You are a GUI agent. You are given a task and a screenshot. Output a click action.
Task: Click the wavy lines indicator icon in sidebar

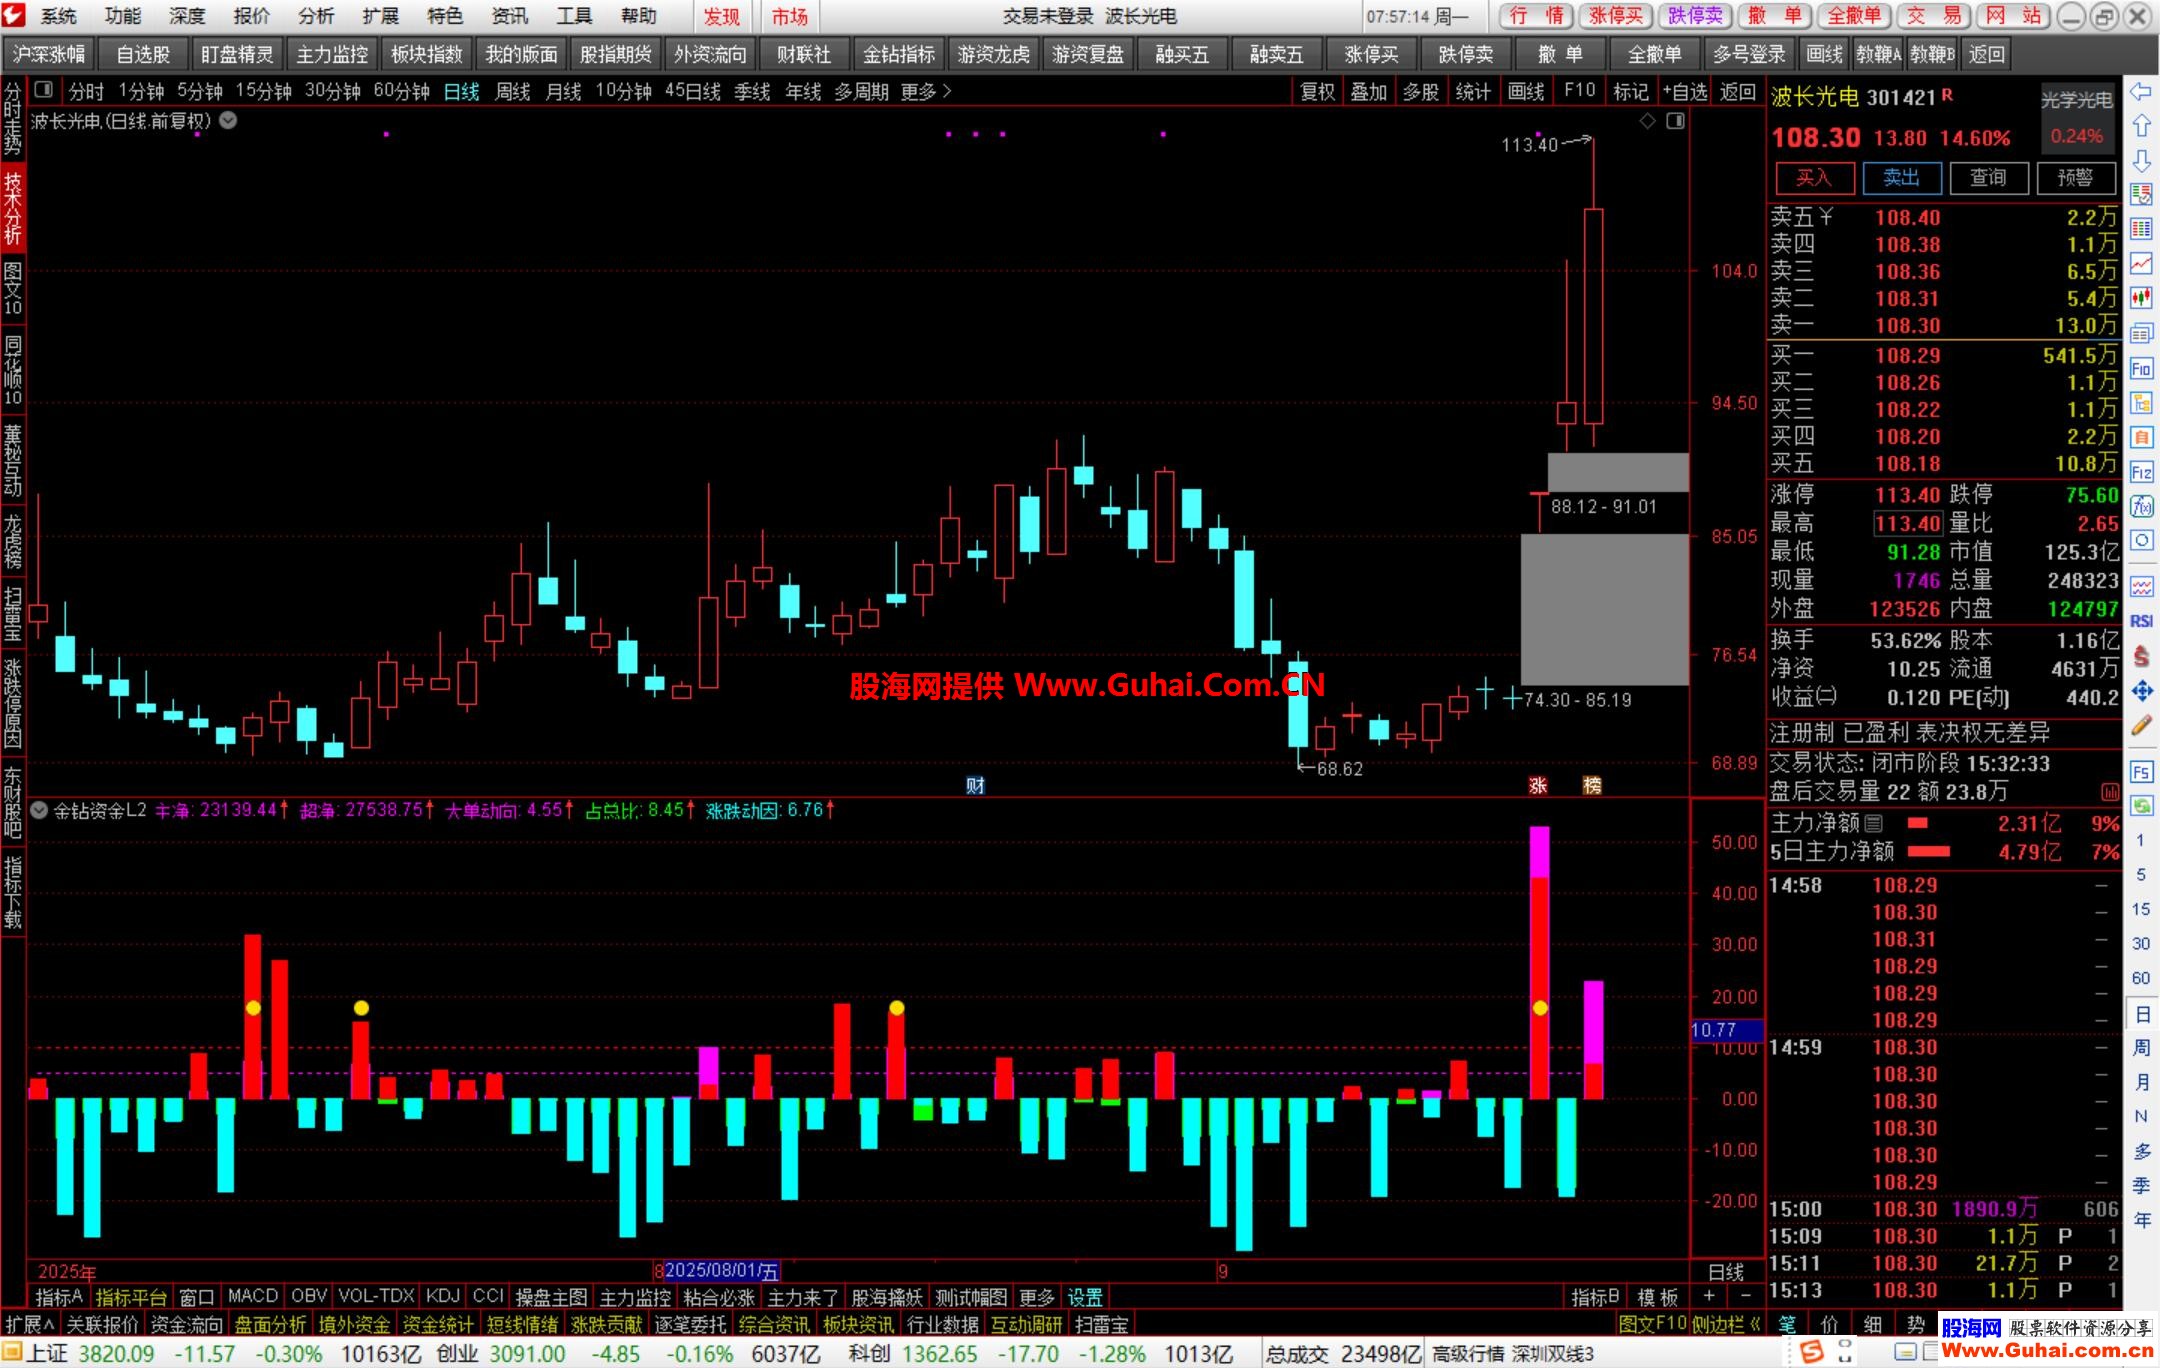2141,586
